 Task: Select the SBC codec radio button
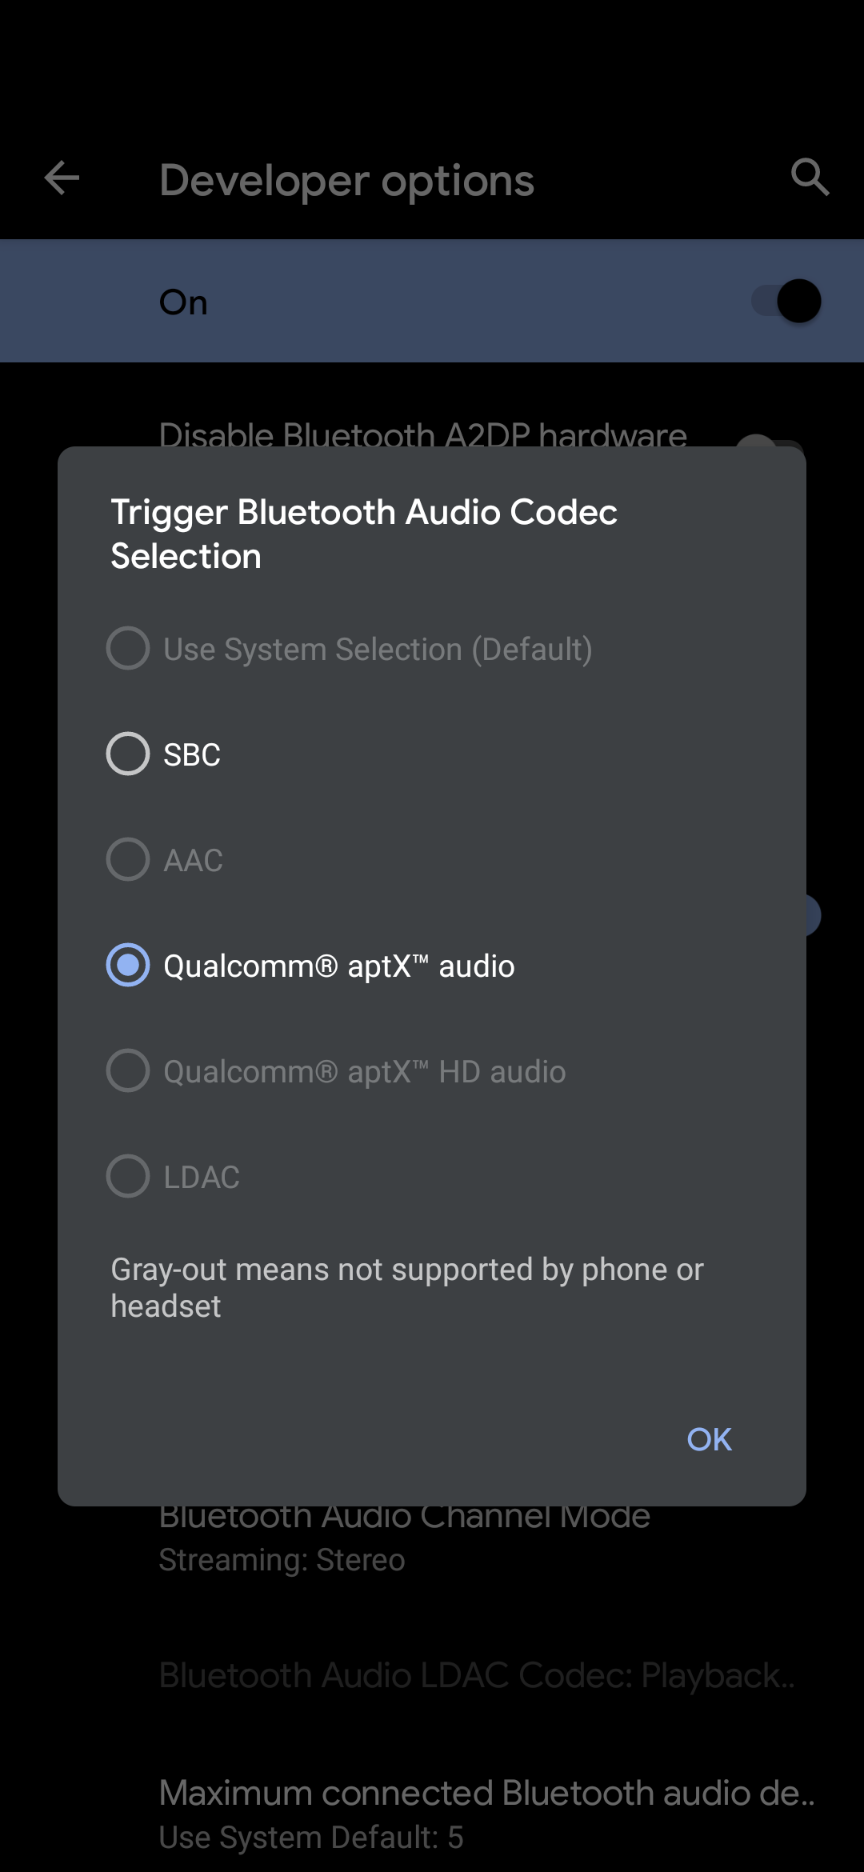[x=128, y=754]
